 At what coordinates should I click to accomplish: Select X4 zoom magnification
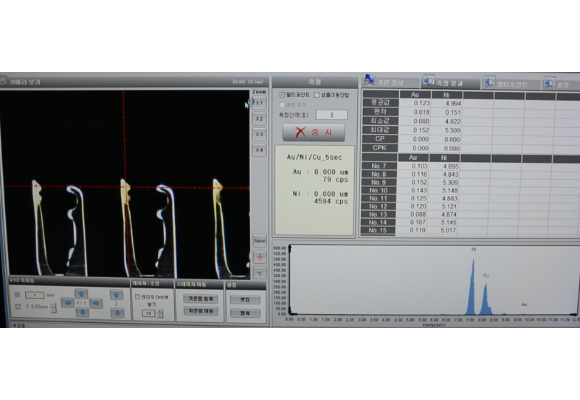(259, 150)
